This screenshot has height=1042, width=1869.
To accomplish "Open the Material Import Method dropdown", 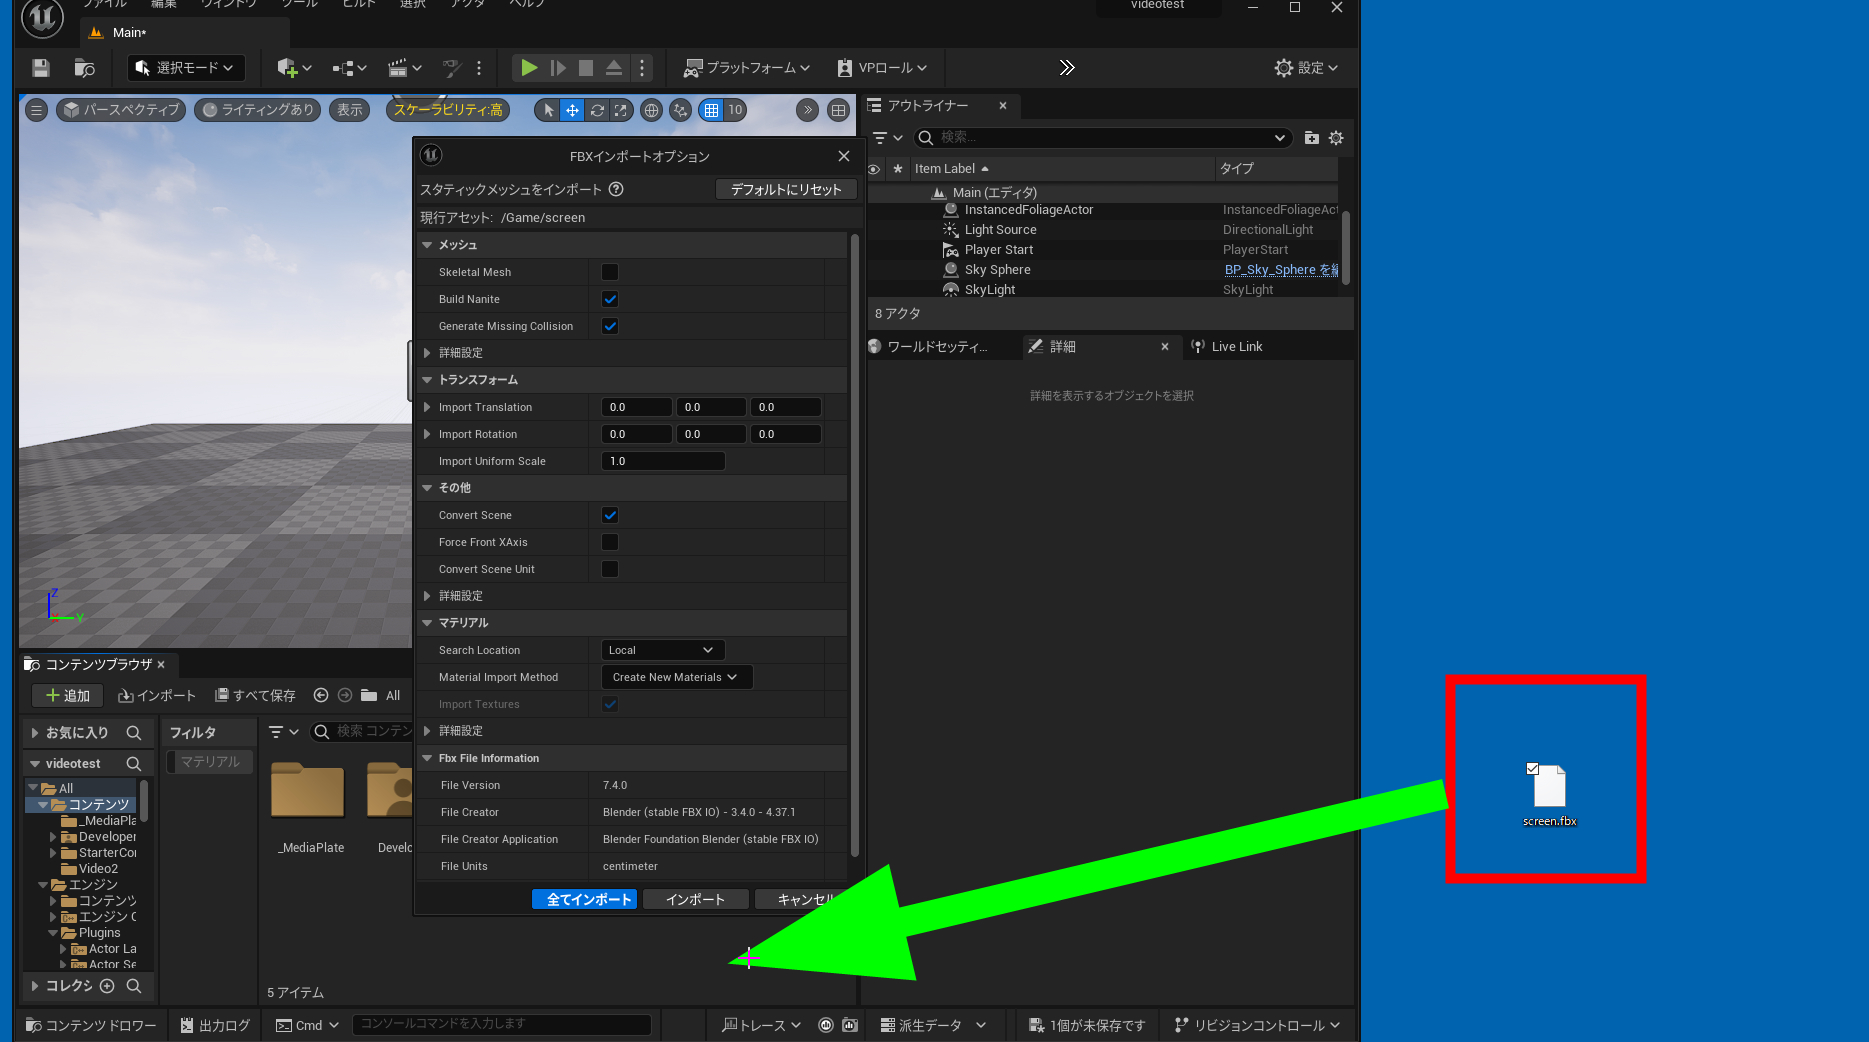I will (x=676, y=677).
